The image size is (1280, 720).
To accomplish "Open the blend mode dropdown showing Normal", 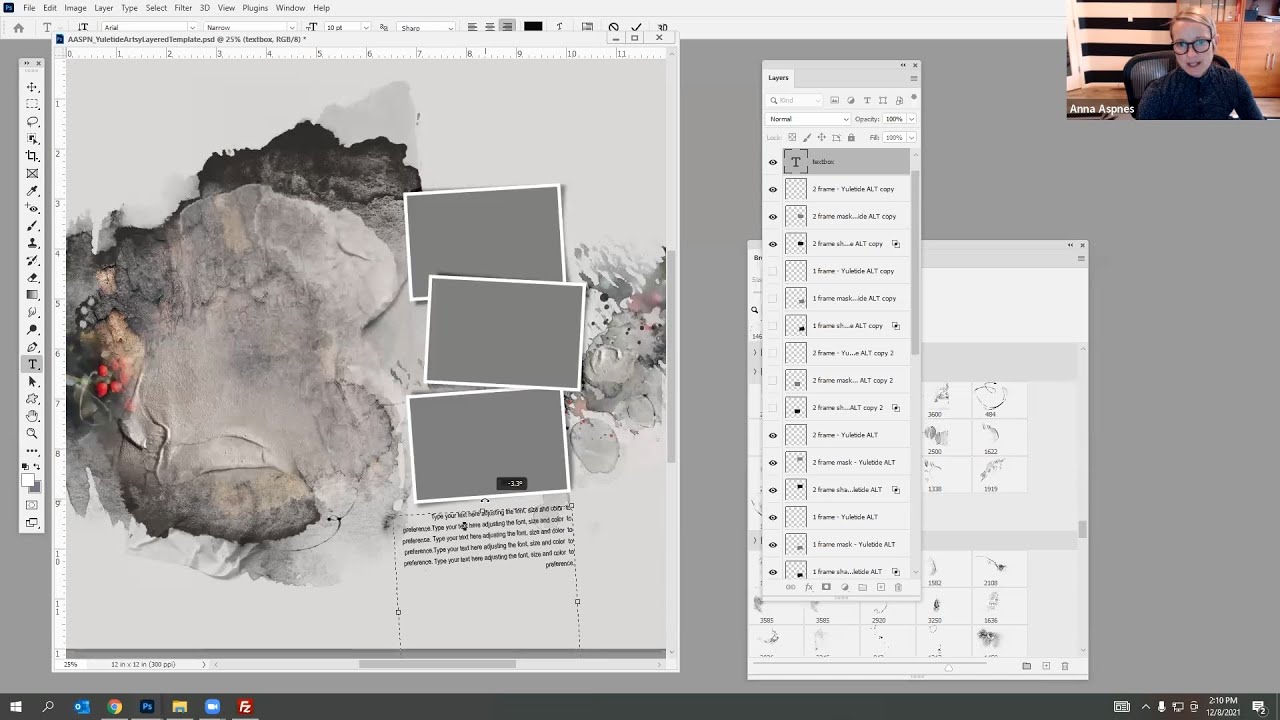I will pyautogui.click(x=808, y=119).
